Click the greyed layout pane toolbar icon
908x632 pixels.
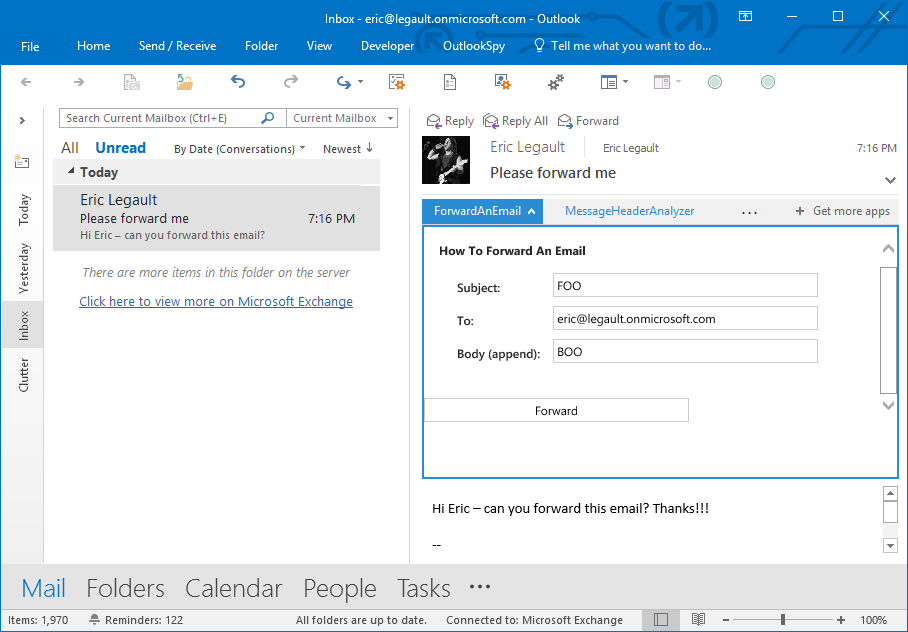click(662, 82)
